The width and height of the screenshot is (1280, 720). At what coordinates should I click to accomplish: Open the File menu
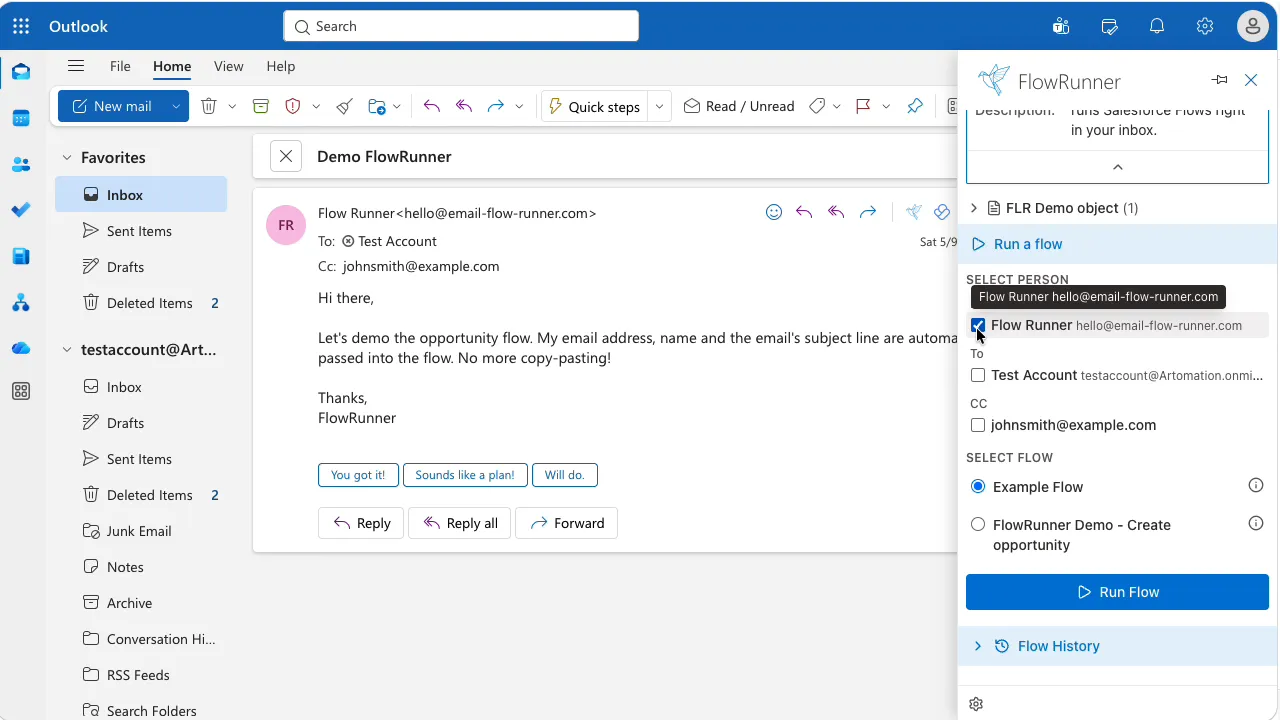[120, 66]
